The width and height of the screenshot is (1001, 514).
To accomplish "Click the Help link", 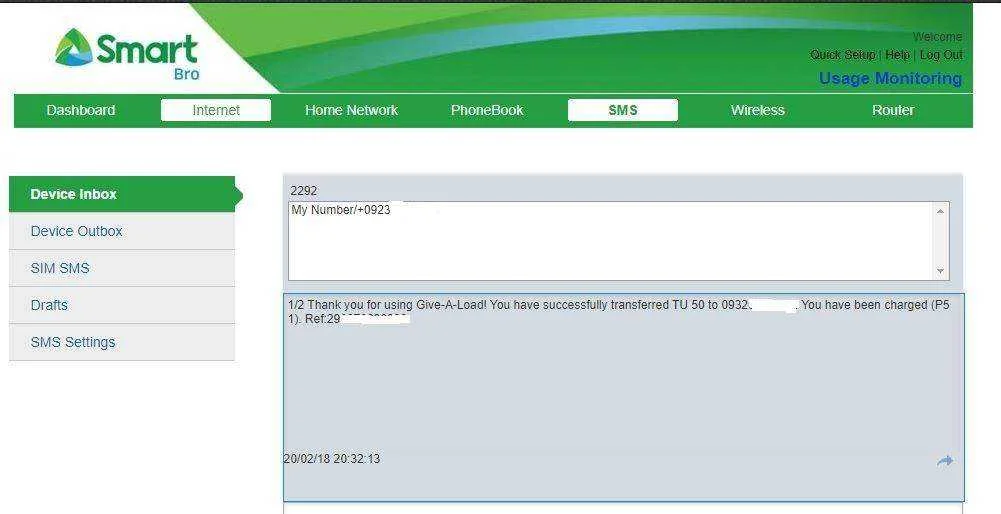I will point(897,55).
